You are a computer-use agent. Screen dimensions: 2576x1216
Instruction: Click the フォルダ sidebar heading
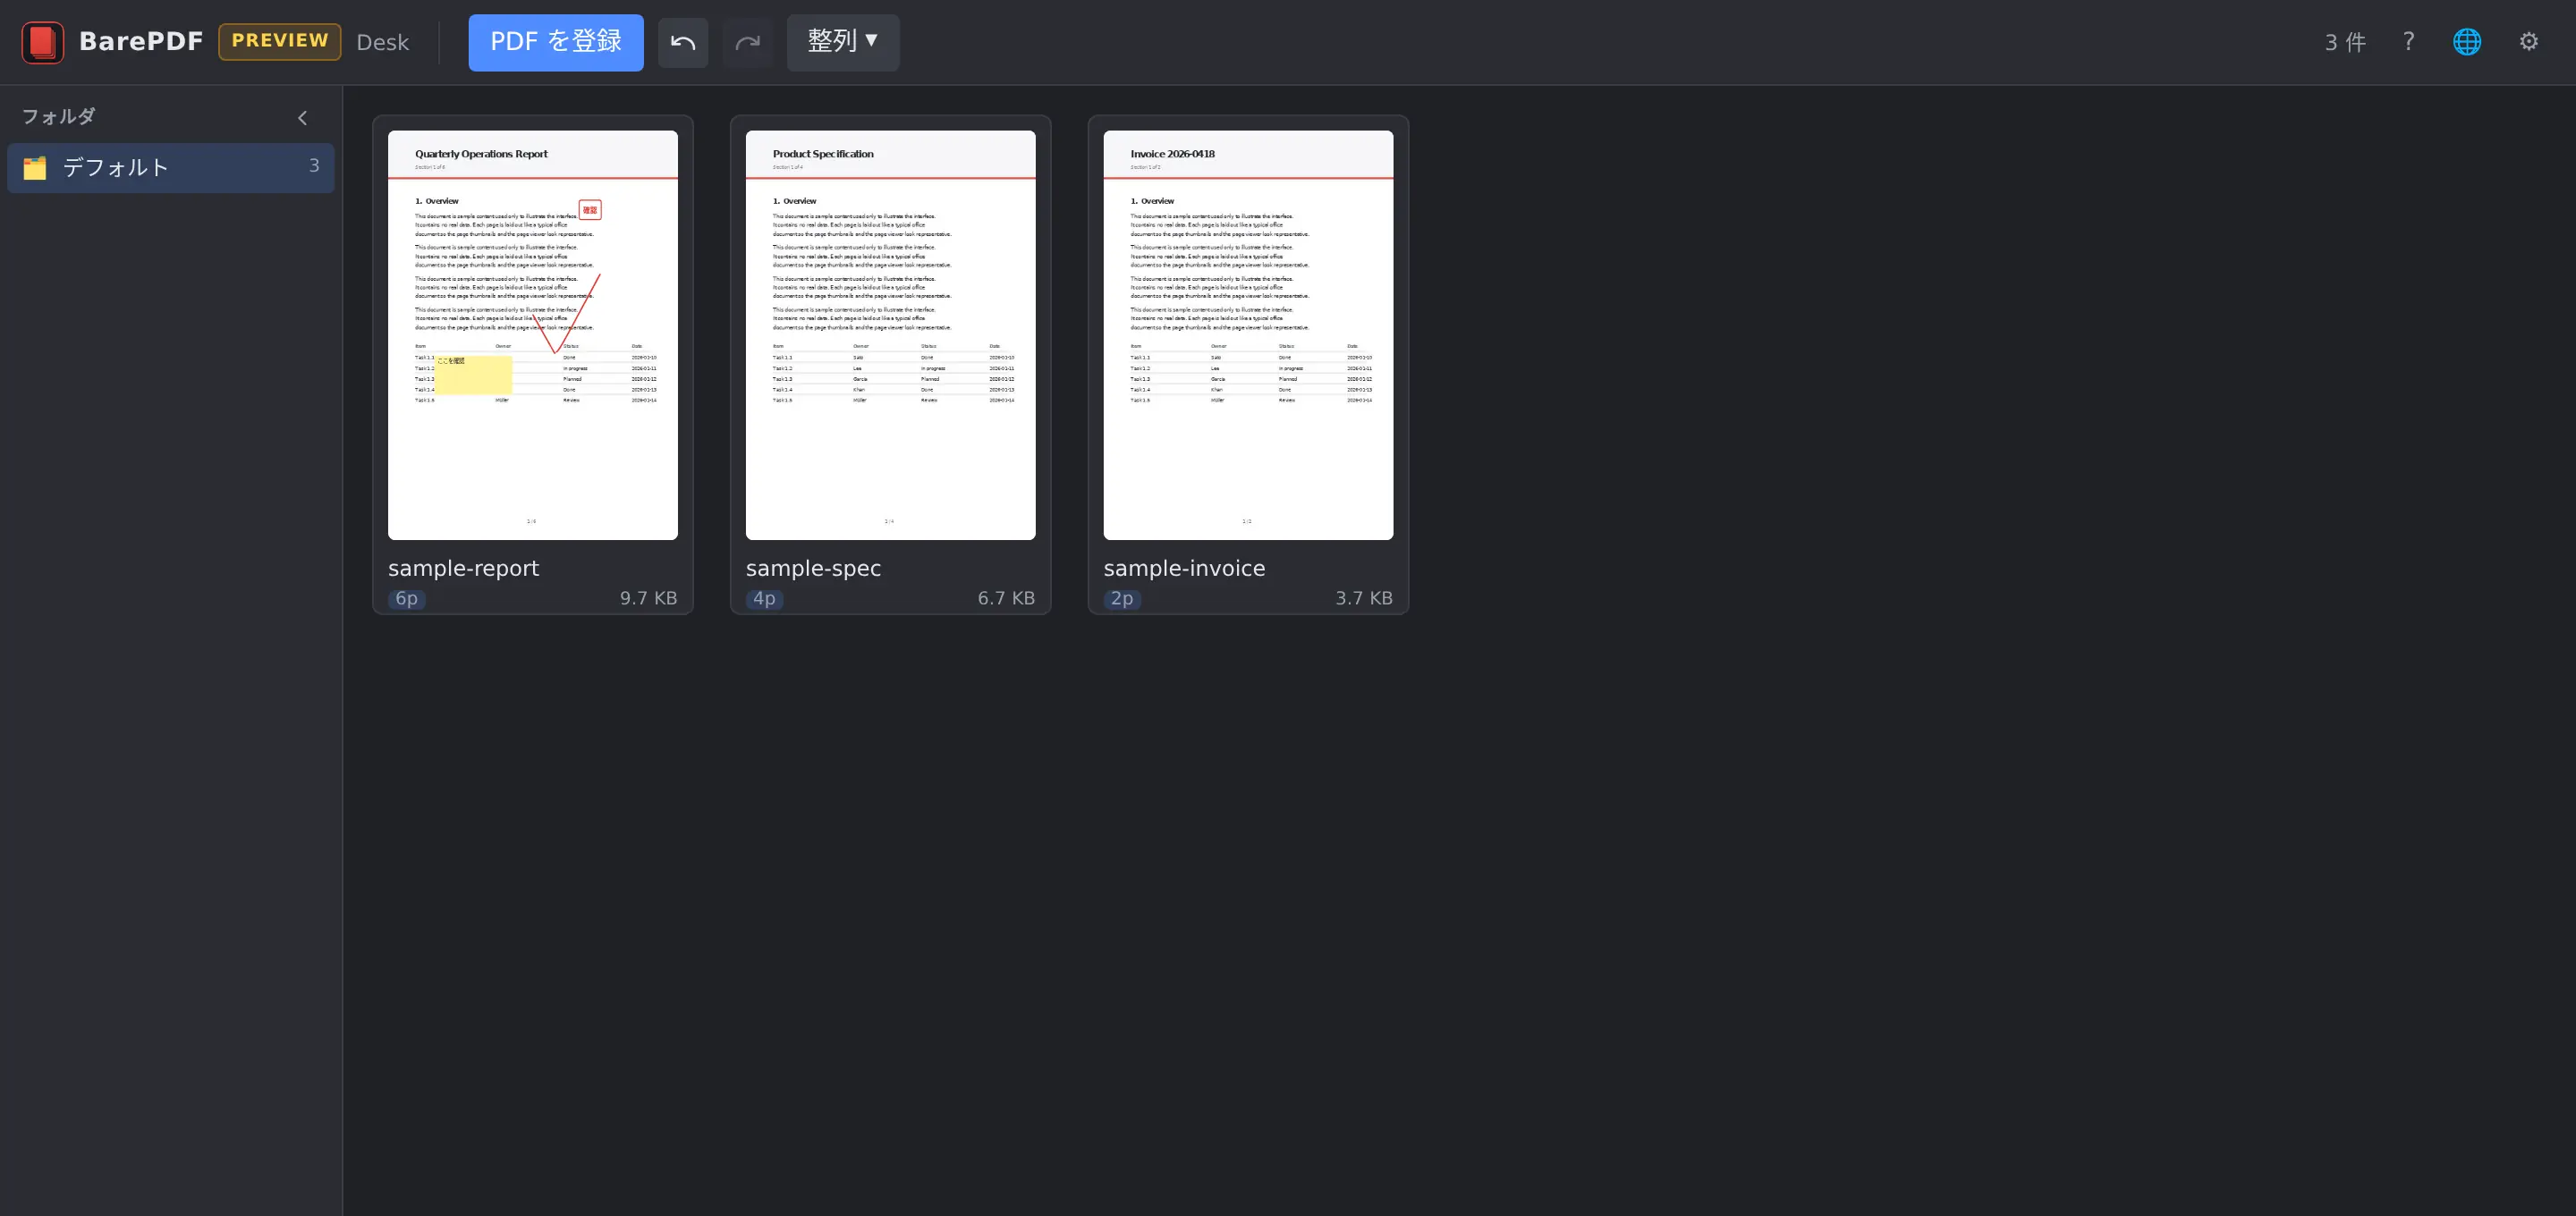[x=59, y=117]
